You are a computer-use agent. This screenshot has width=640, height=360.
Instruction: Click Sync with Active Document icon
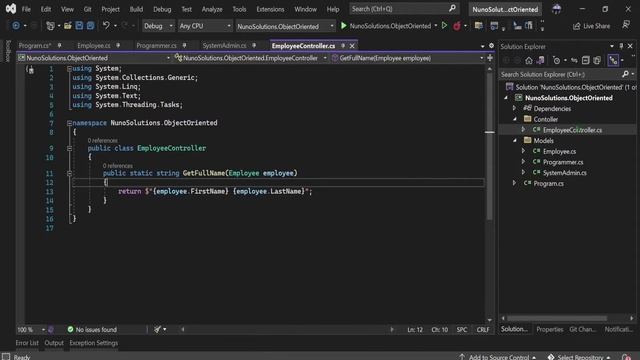tap(574, 60)
